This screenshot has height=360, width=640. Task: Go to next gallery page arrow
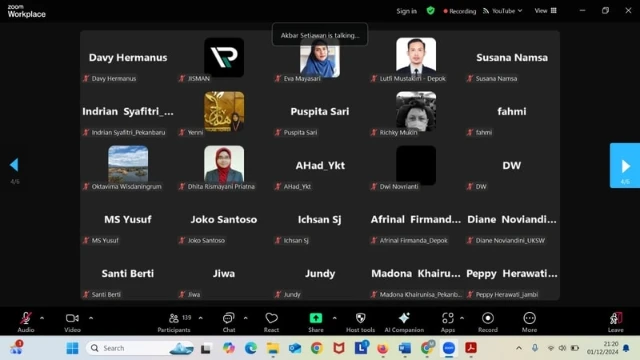(625, 165)
